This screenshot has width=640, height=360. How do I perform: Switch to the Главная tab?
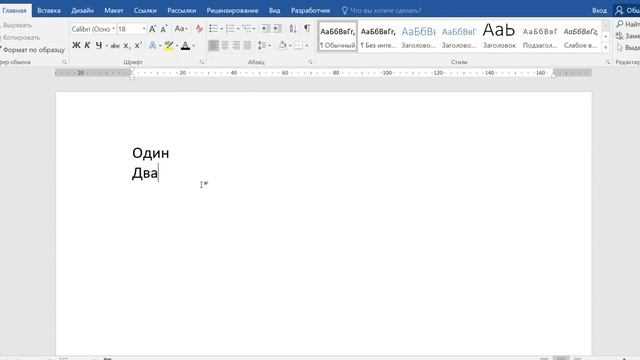coord(15,11)
